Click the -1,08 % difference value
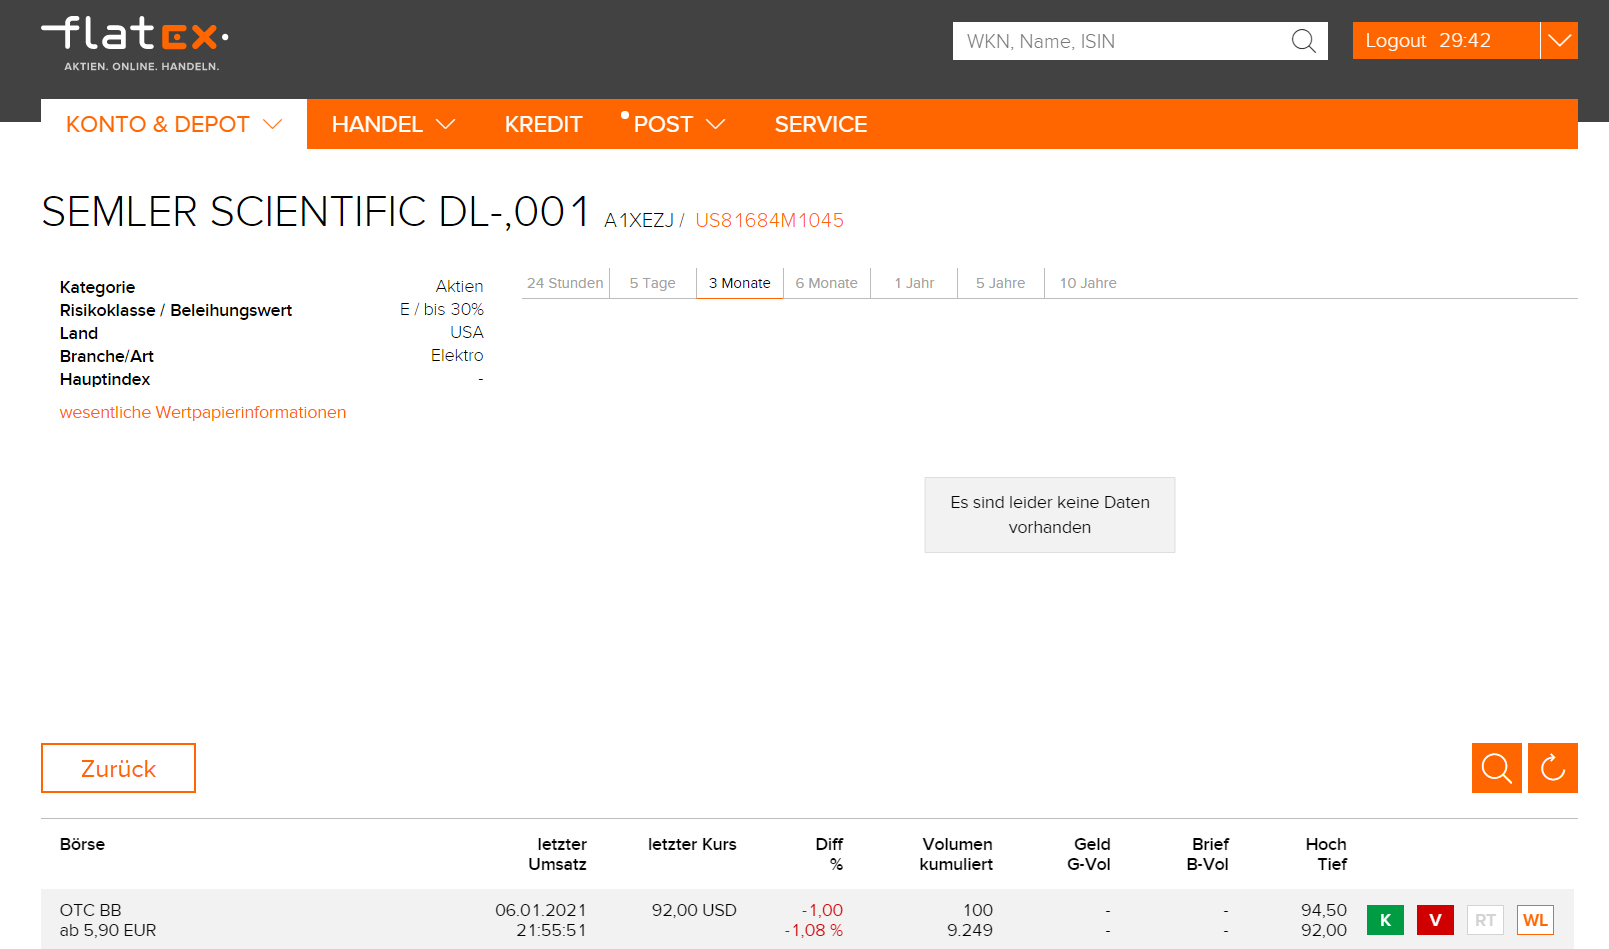 (x=814, y=930)
